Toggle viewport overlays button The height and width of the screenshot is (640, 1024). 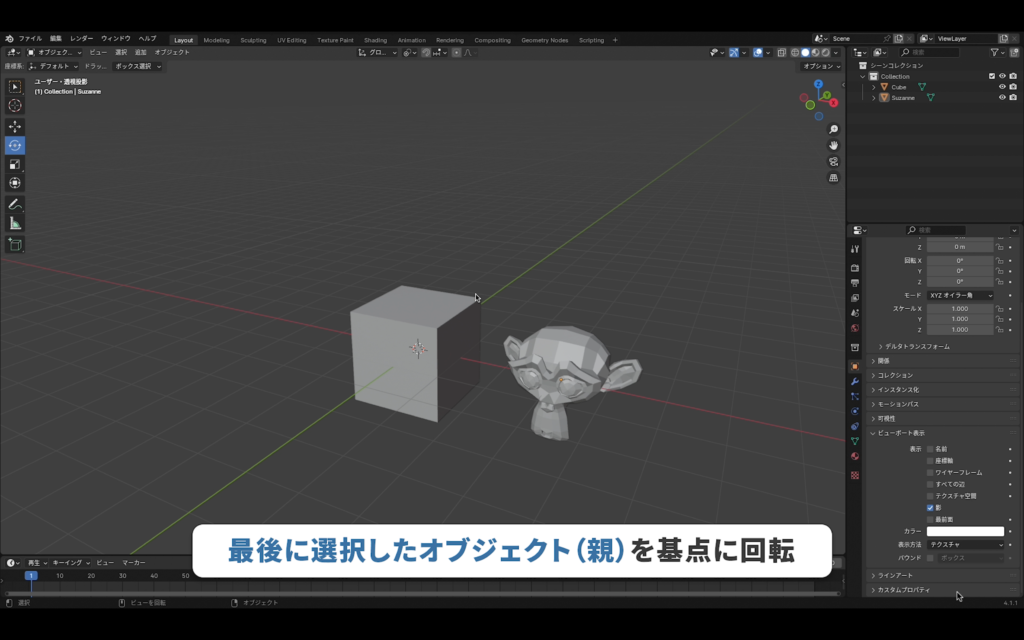[x=758, y=53]
